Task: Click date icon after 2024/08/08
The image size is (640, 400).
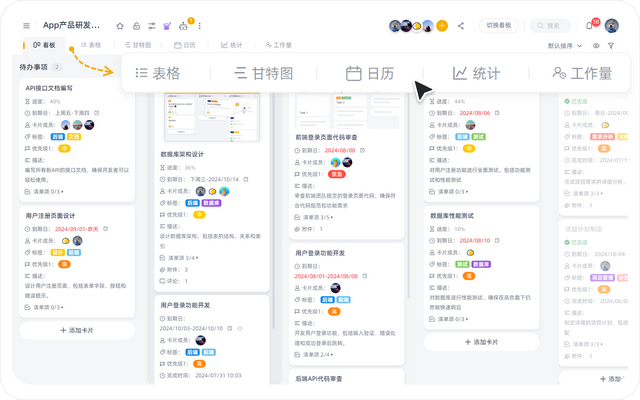Action: point(362,150)
